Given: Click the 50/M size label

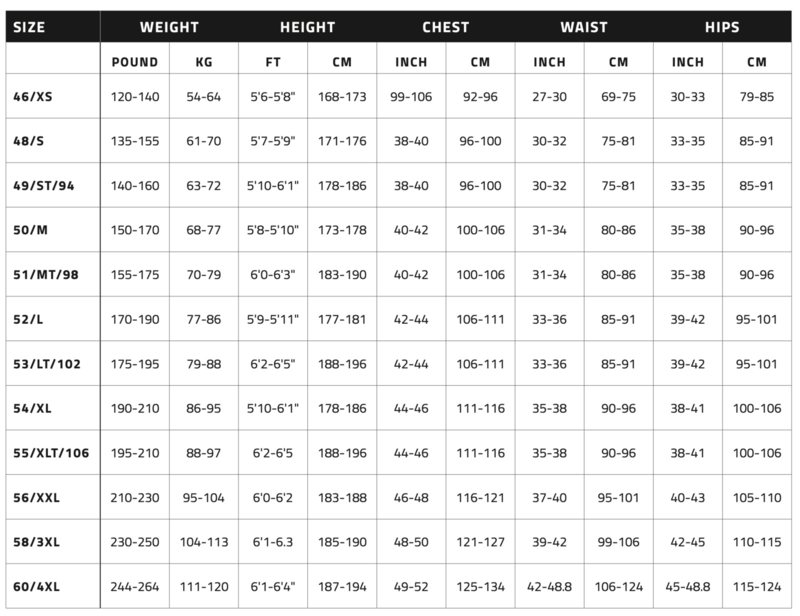Looking at the screenshot, I should point(31,230).
